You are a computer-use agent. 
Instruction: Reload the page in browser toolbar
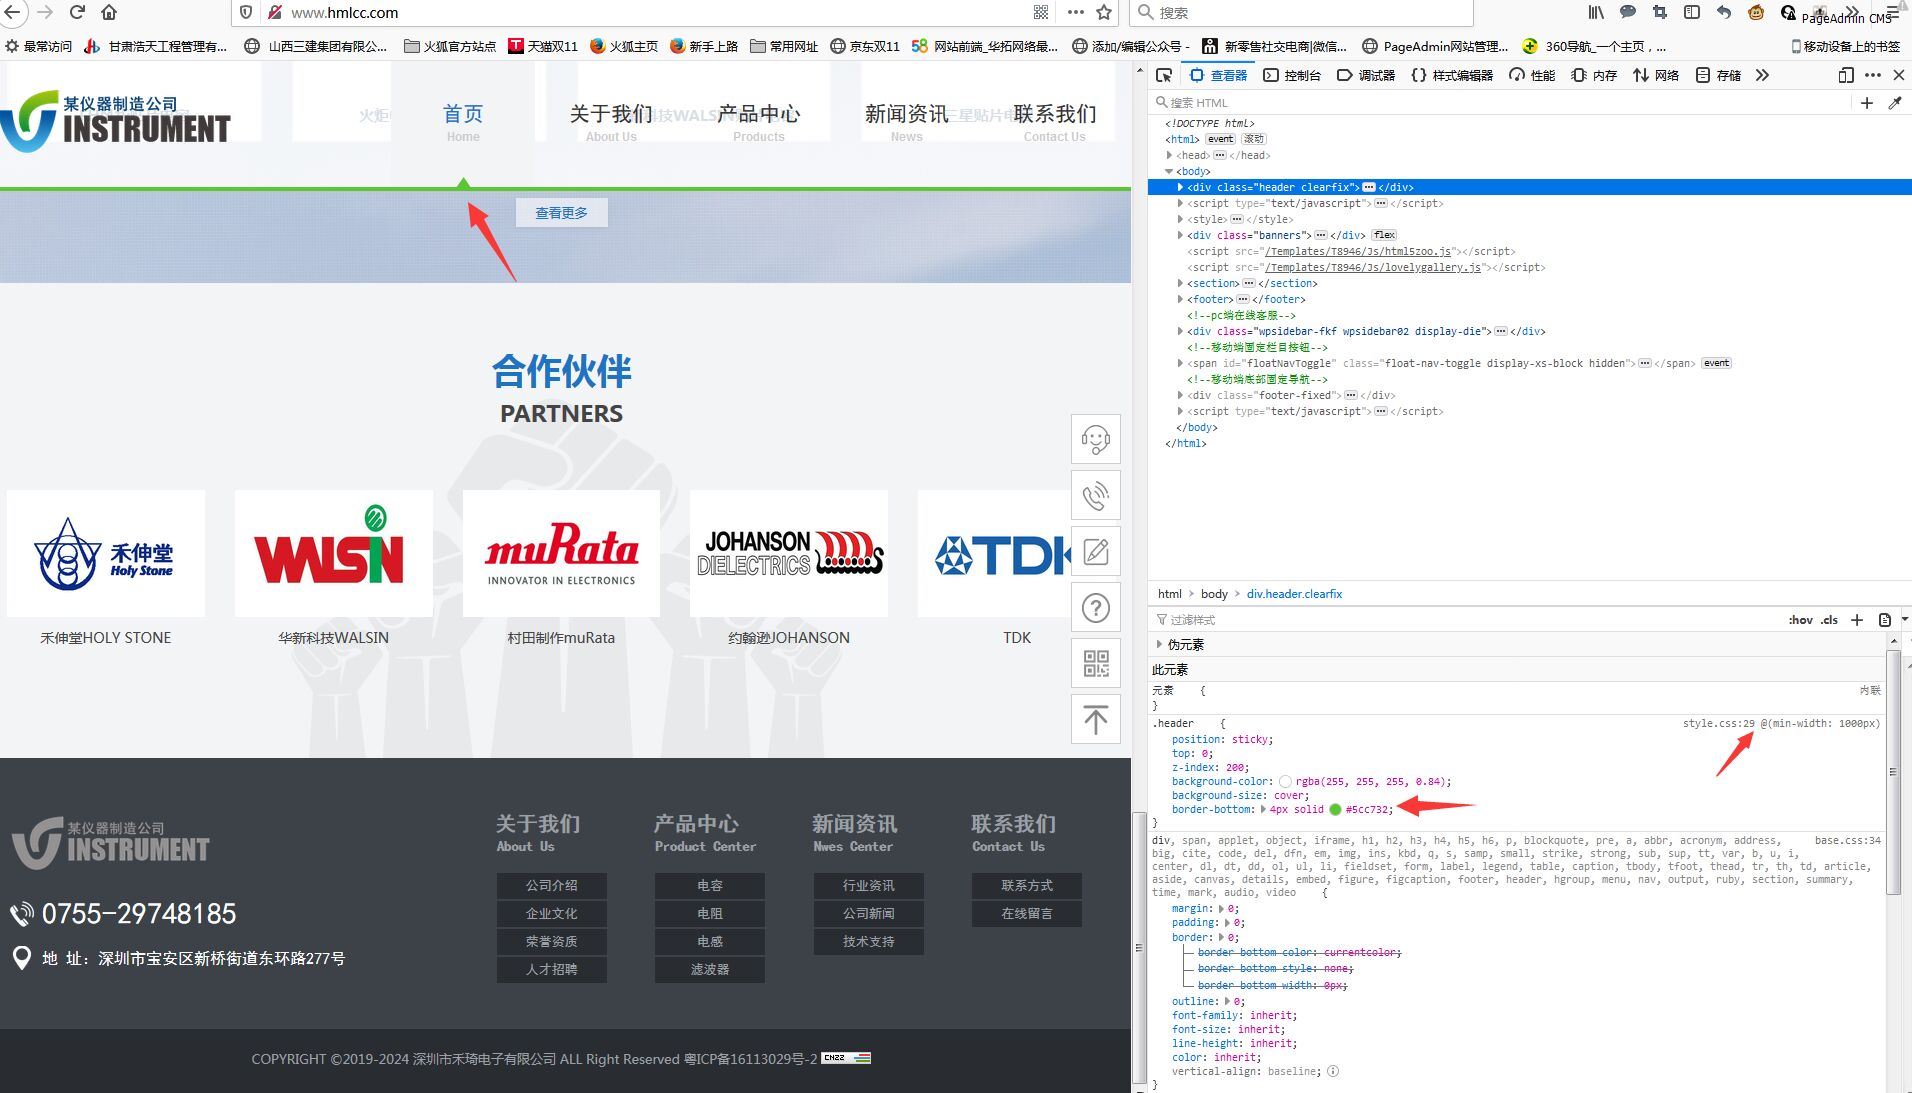[x=77, y=12]
